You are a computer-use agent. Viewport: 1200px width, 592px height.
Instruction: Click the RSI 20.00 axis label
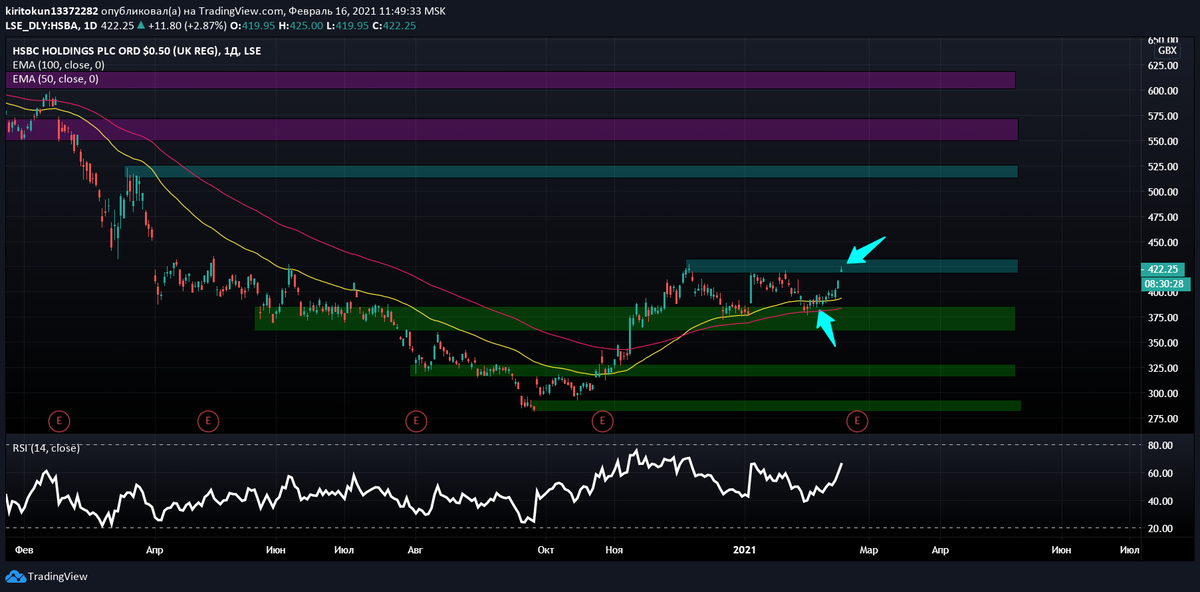click(1159, 529)
